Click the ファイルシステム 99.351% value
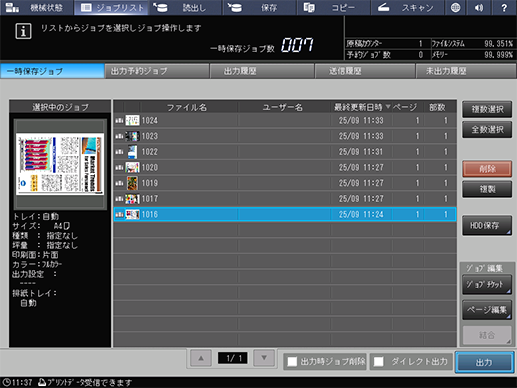Screen dimensions: 517x388 (498, 44)
